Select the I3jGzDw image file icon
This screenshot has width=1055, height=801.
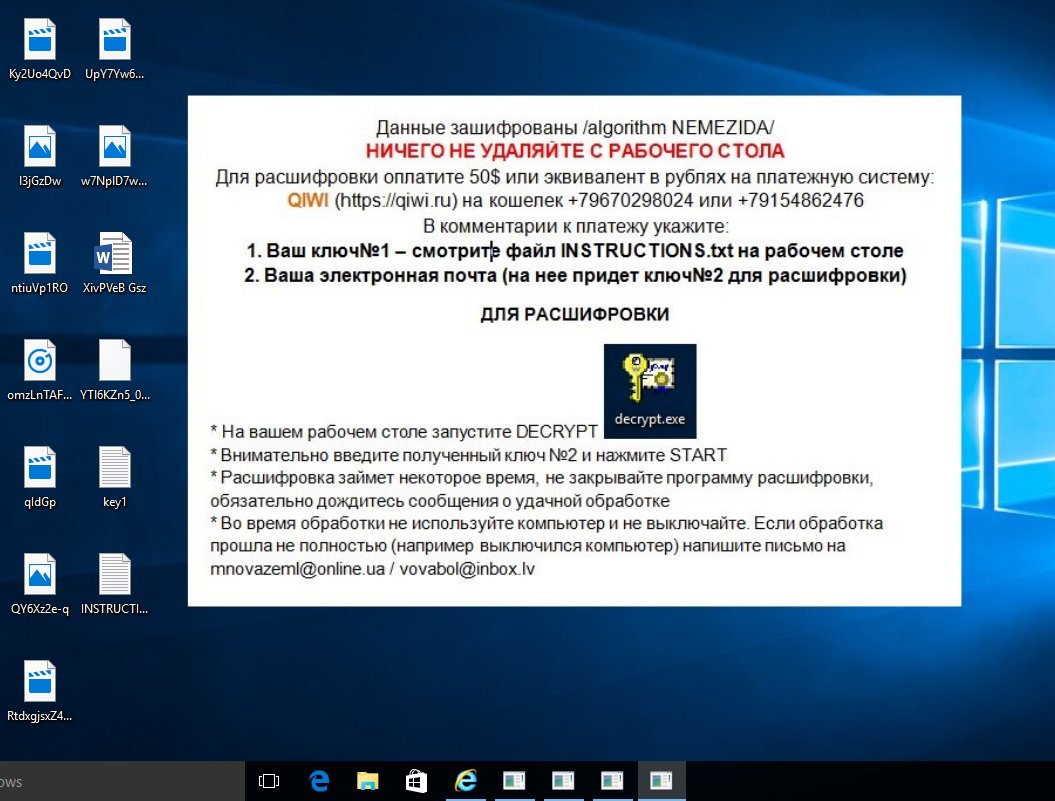(40, 146)
